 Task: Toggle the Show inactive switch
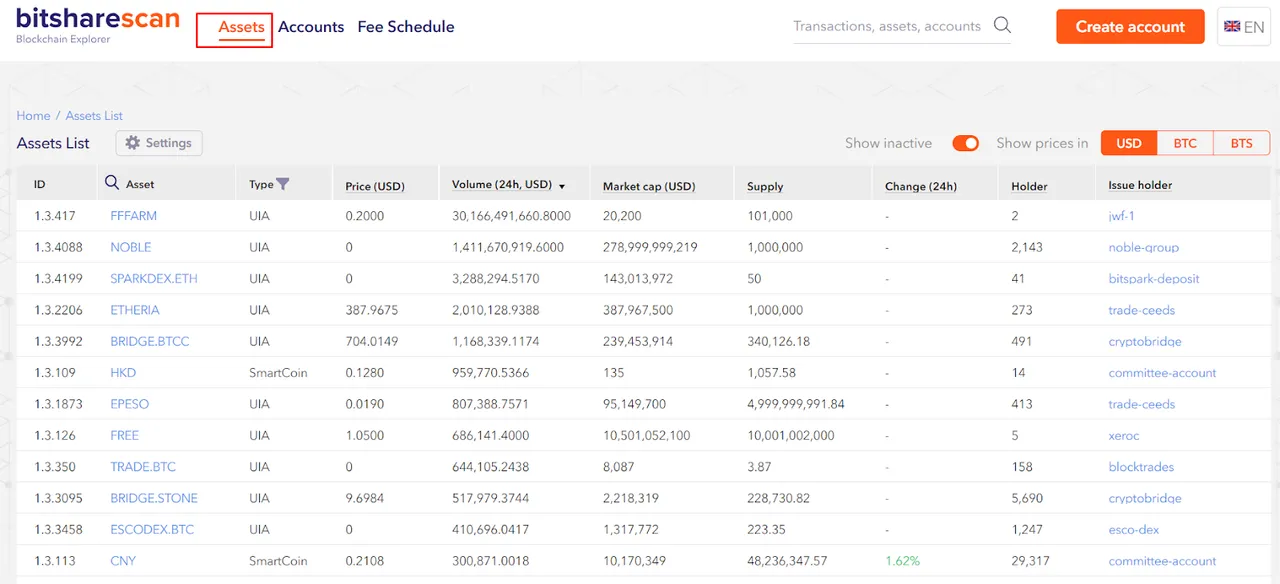(965, 143)
